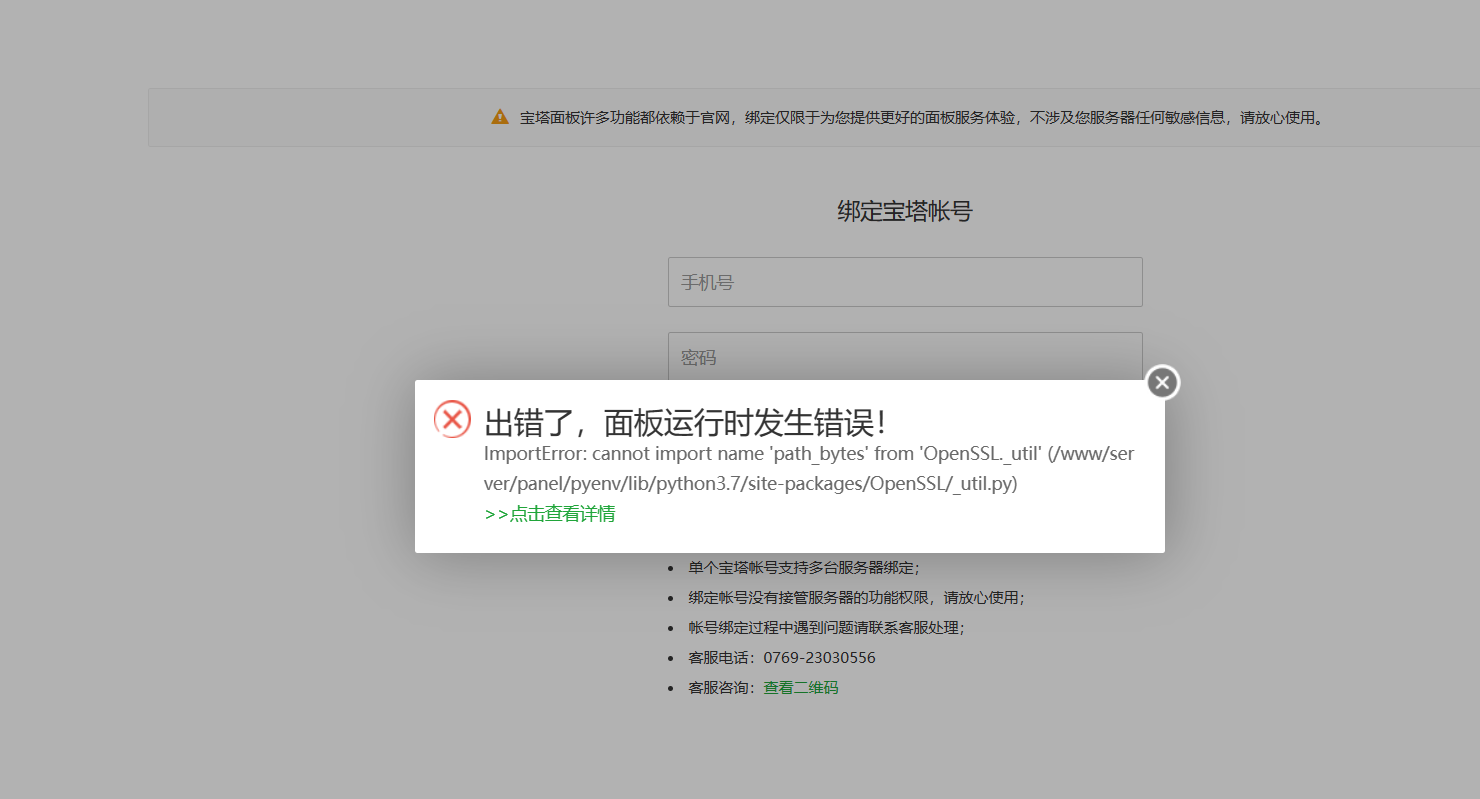
Task: Click the 出错了，面板运行时发生错误 heading
Action: [685, 423]
